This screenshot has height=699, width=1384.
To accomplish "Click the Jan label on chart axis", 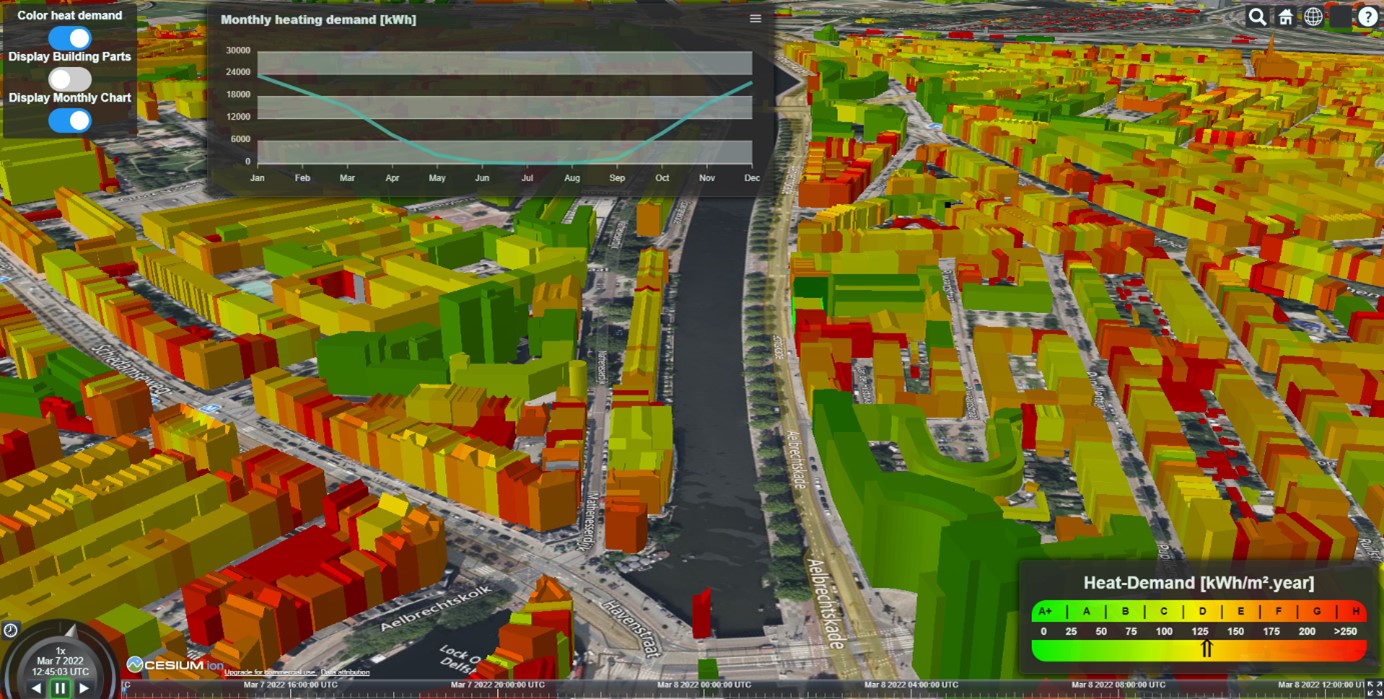I will (x=257, y=178).
